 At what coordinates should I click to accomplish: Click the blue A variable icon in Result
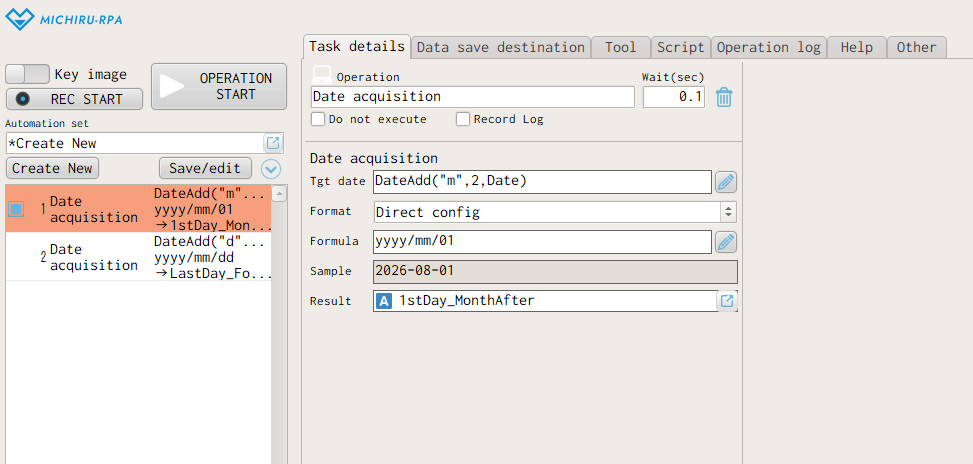[x=384, y=301]
